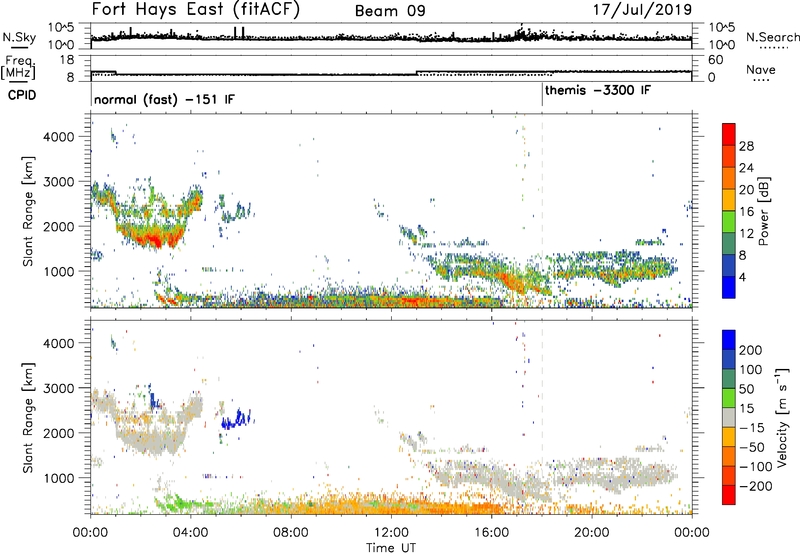Click the '200' velocity colorbar tick
Screen dimensions: 800x554
[750, 350]
